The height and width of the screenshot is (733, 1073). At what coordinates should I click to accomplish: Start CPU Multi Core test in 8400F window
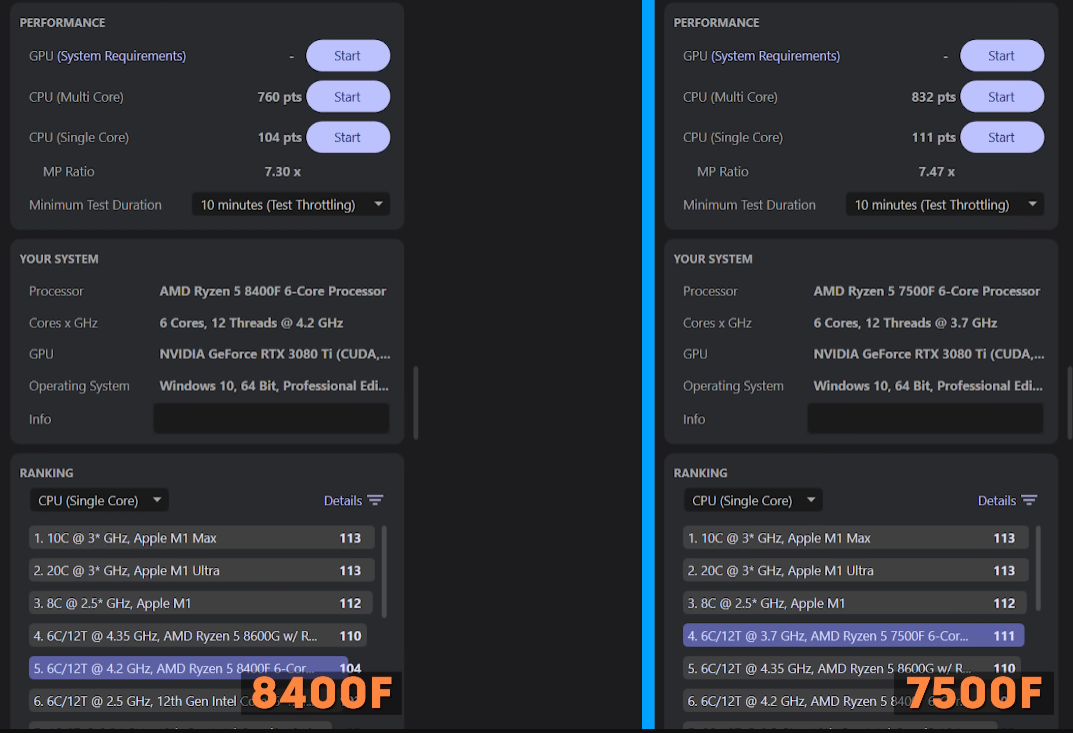point(348,97)
